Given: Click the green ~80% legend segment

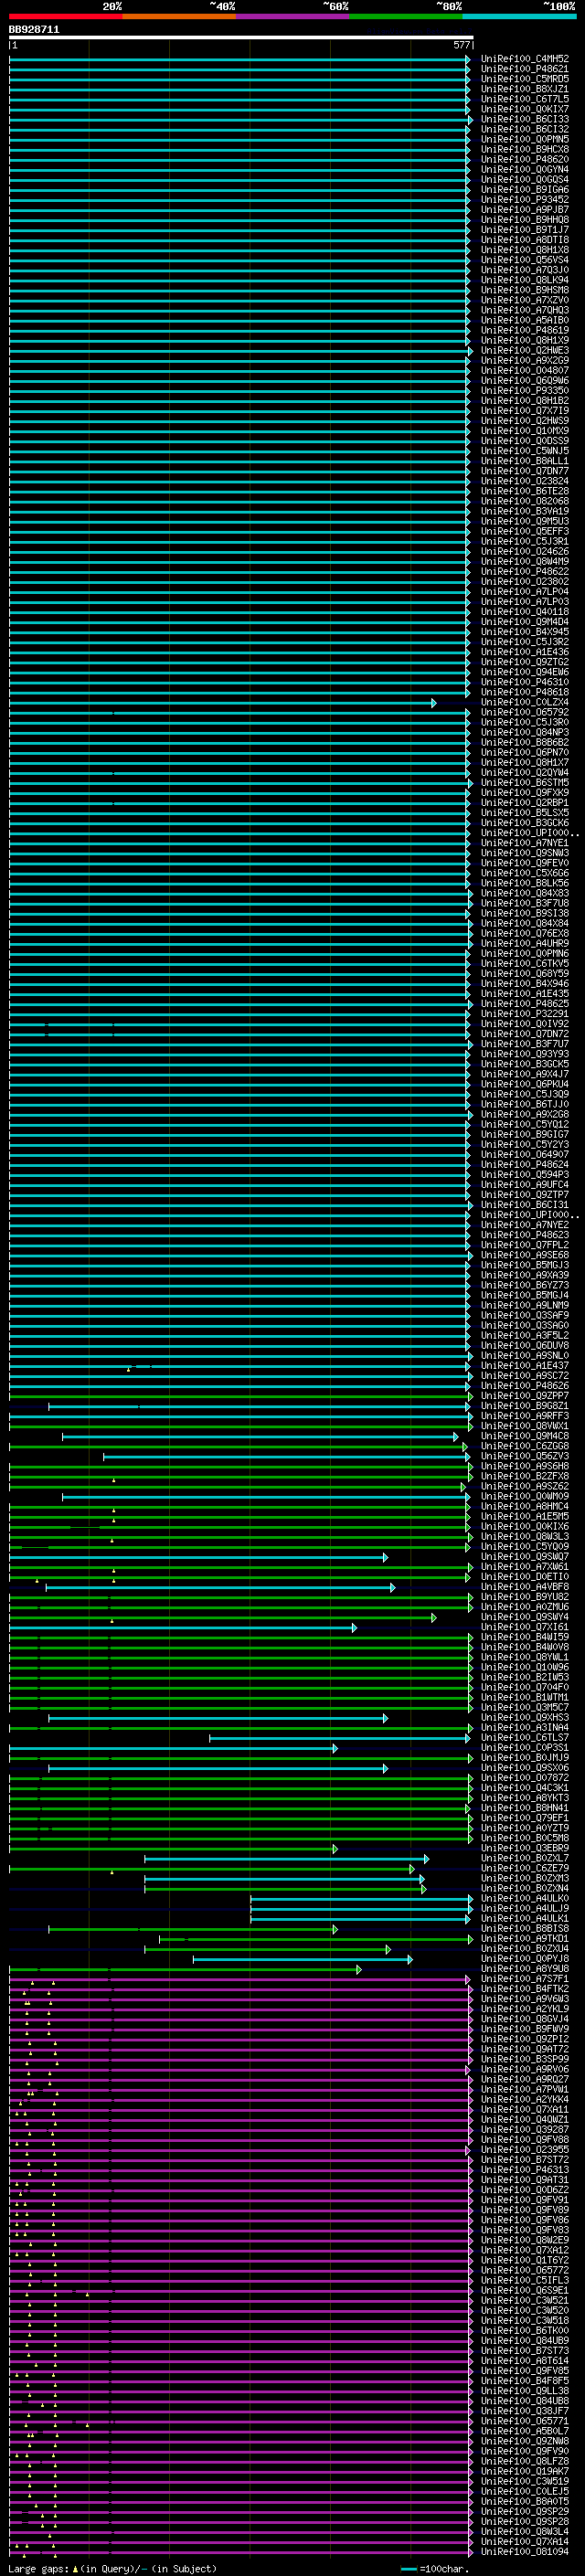Looking at the screenshot, I should pyautogui.click(x=406, y=16).
